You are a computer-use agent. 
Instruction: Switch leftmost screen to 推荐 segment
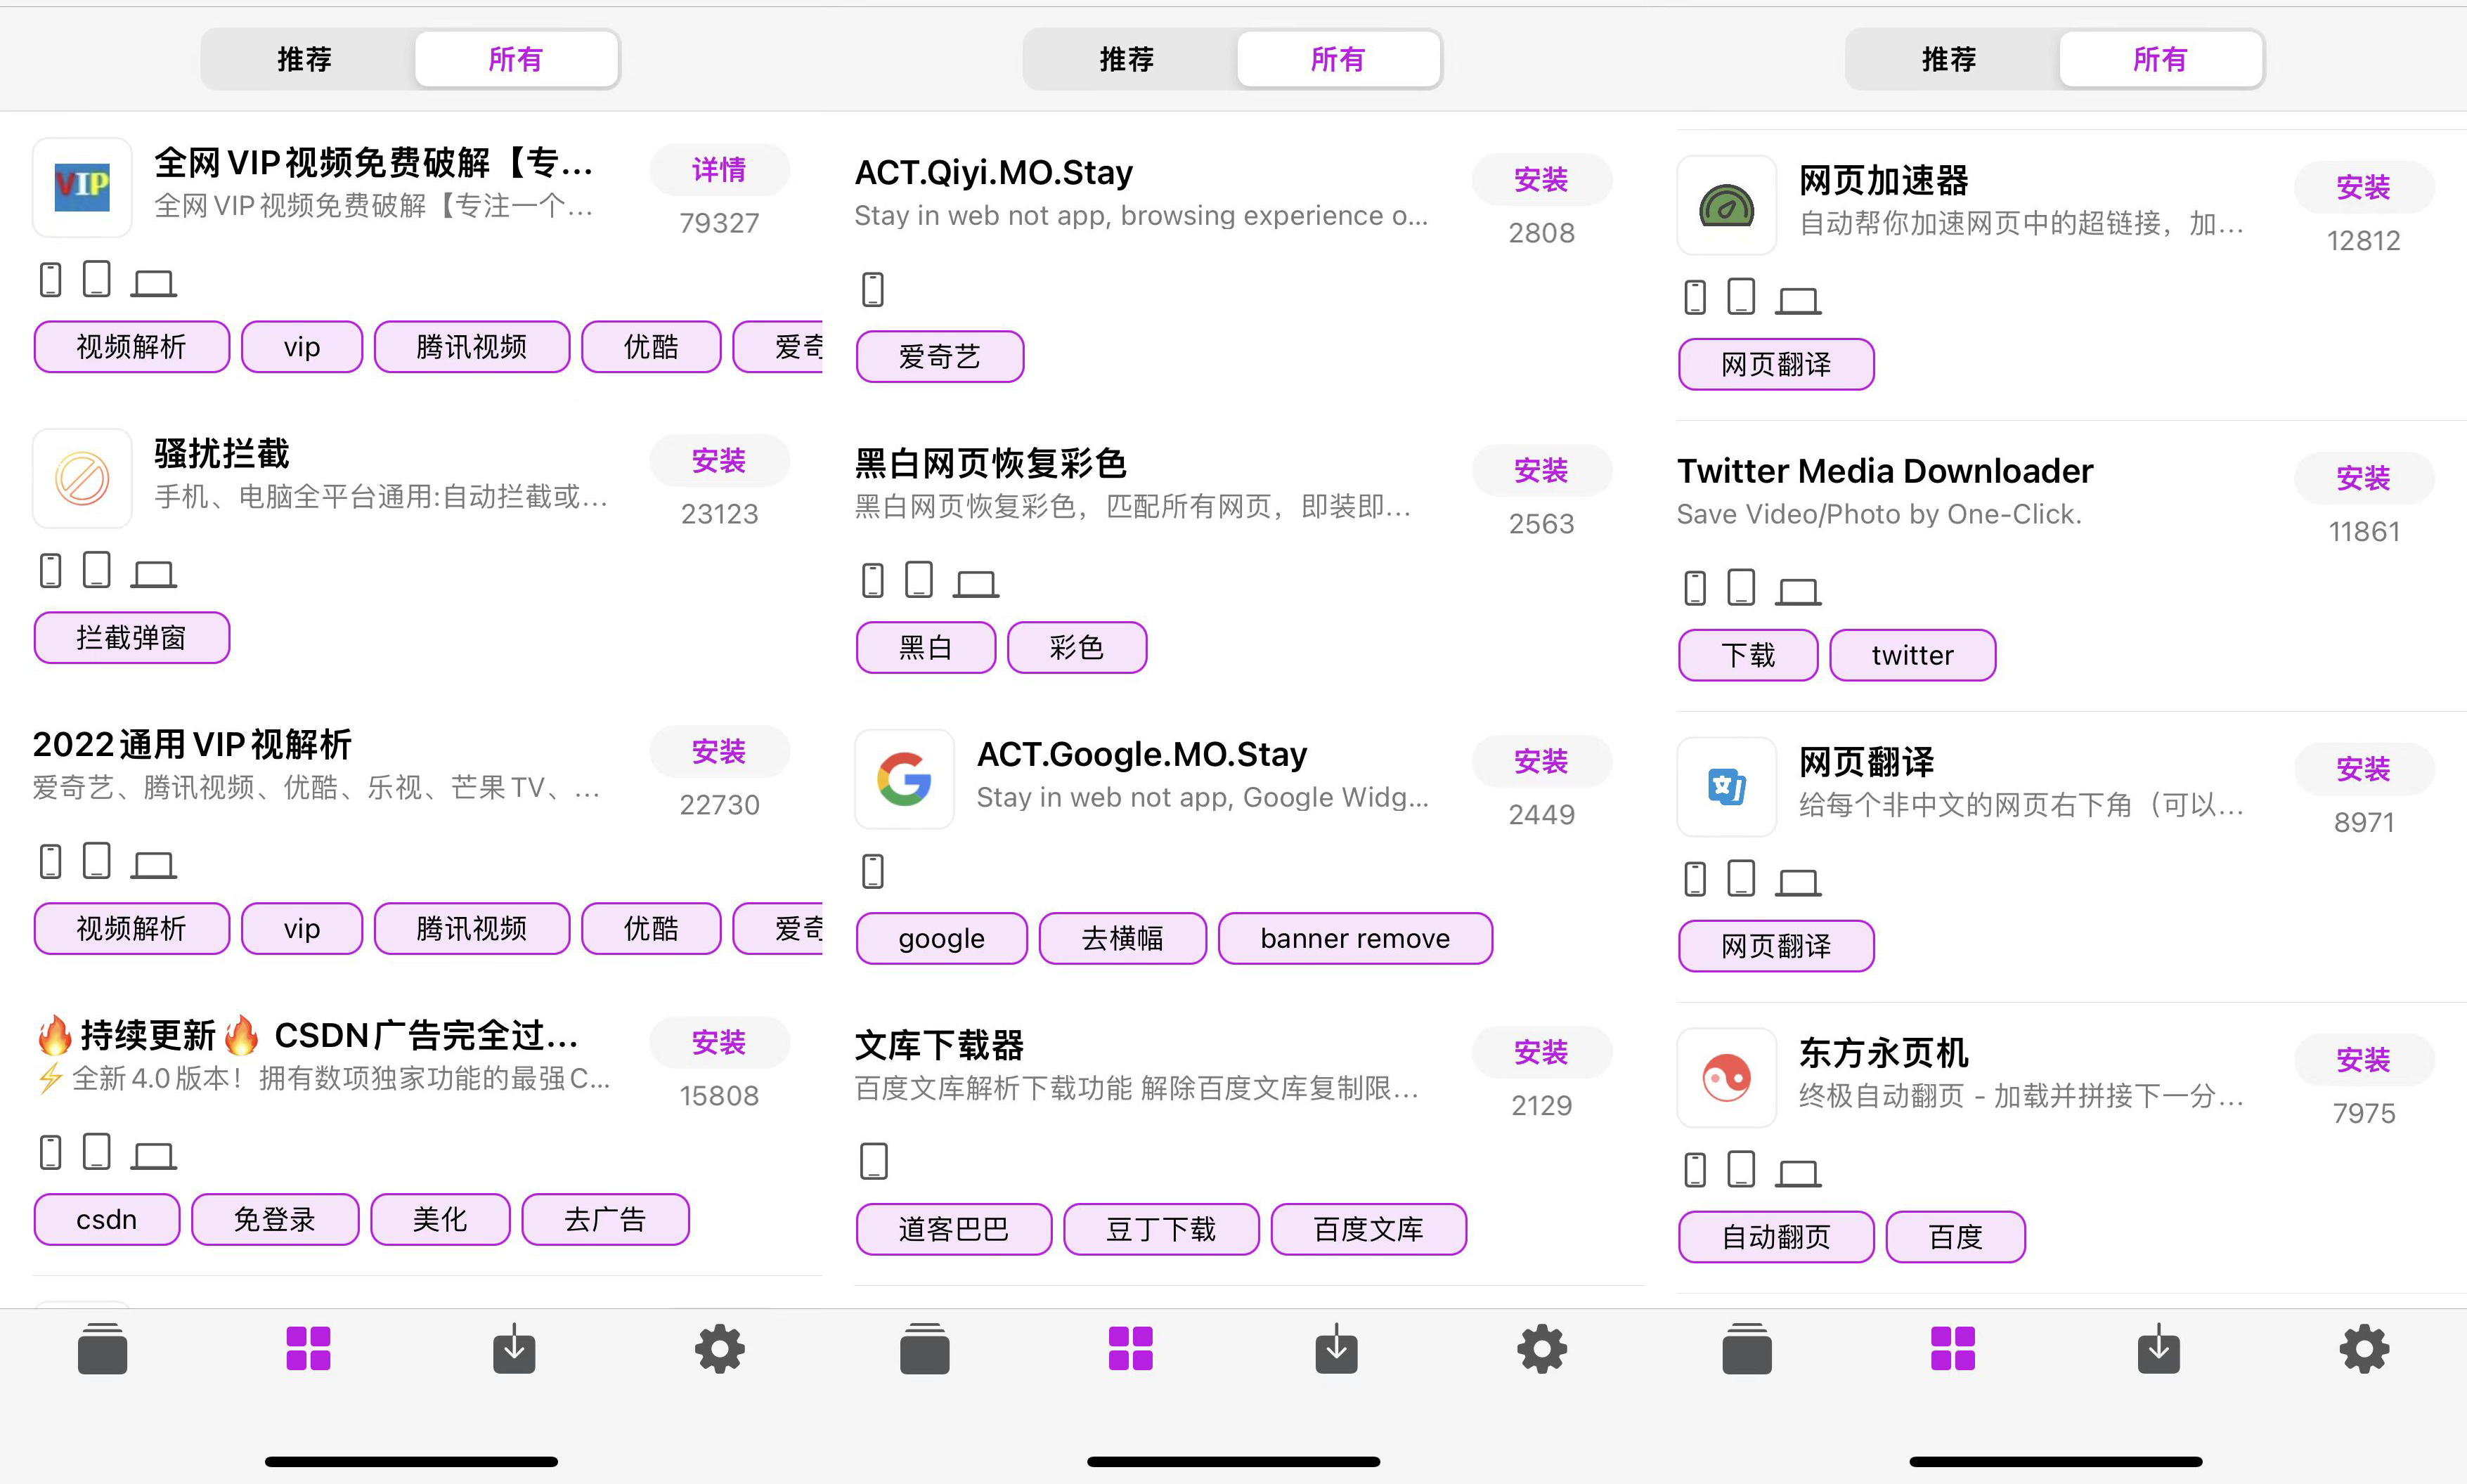305,59
